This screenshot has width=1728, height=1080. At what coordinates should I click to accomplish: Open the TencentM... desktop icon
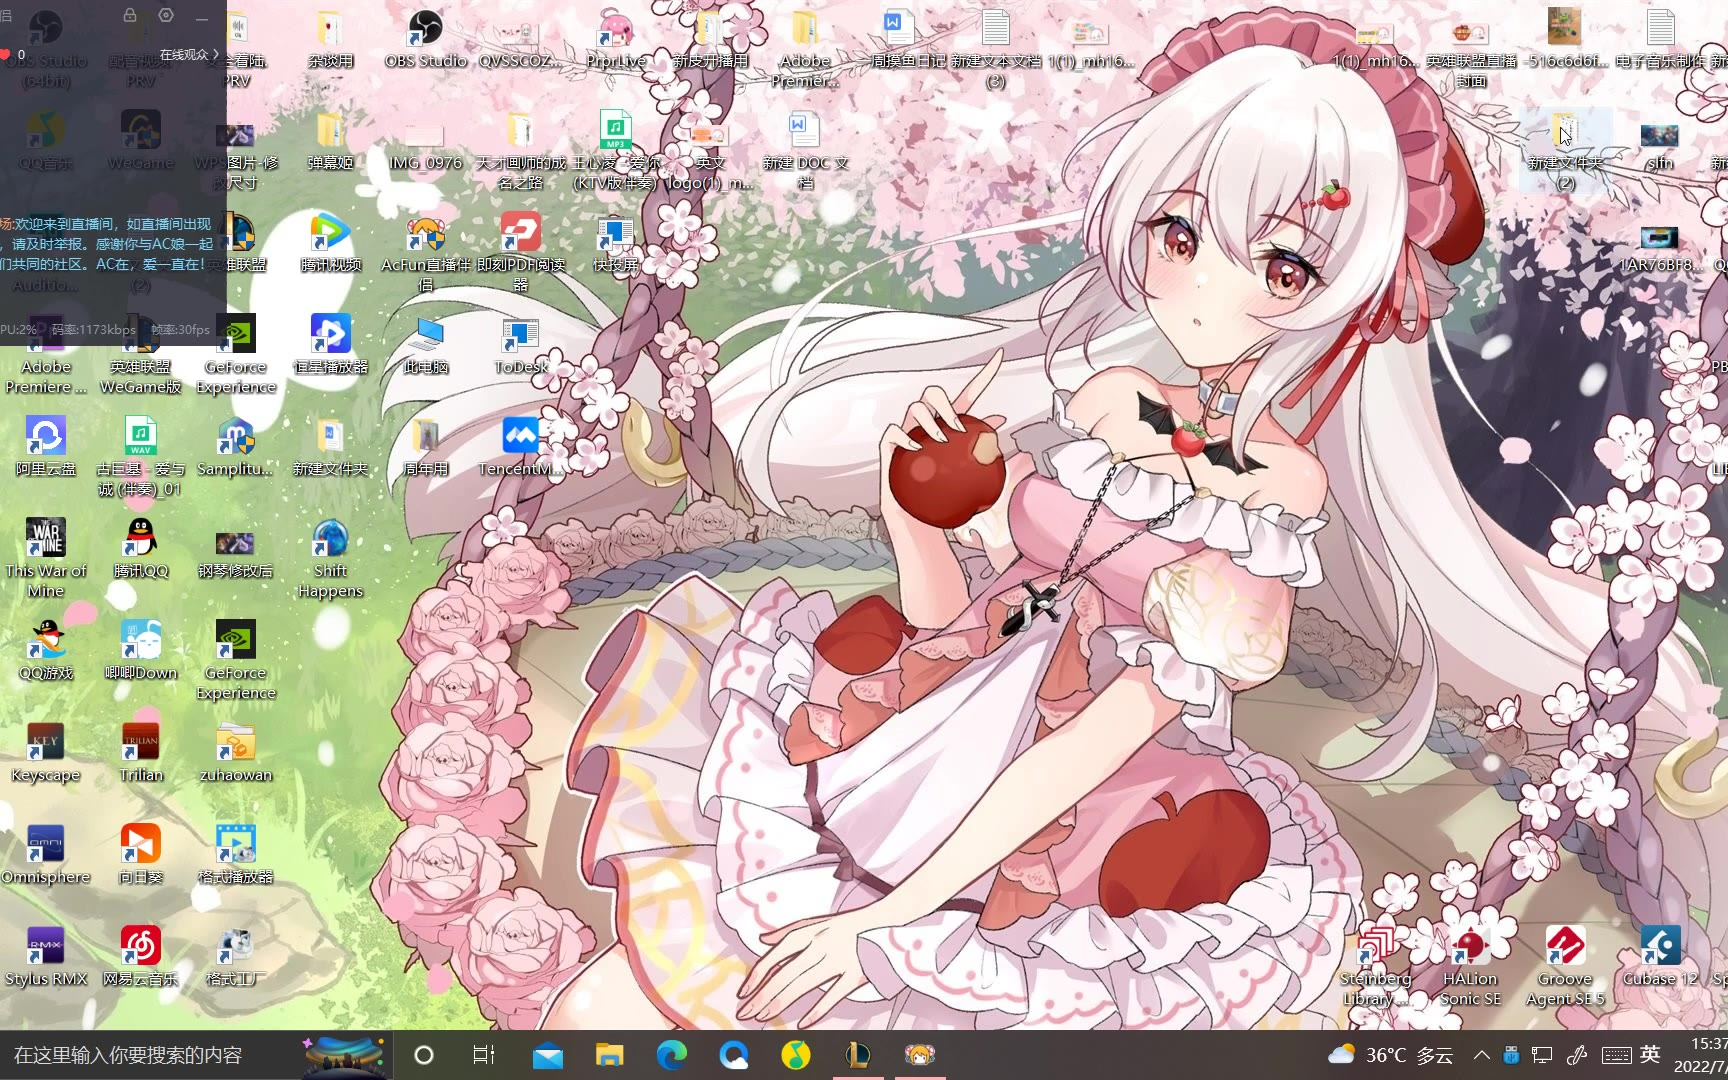pyautogui.click(x=520, y=448)
